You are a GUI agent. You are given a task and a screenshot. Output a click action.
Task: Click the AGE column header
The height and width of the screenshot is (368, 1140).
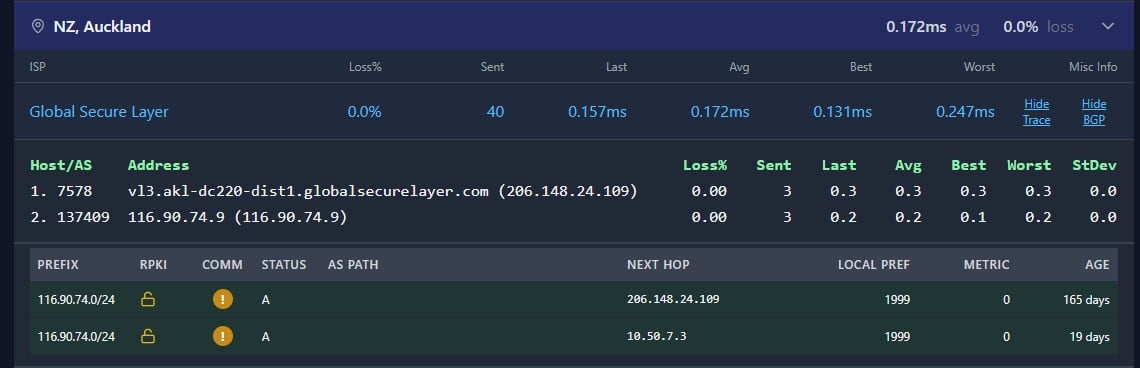[1097, 265]
